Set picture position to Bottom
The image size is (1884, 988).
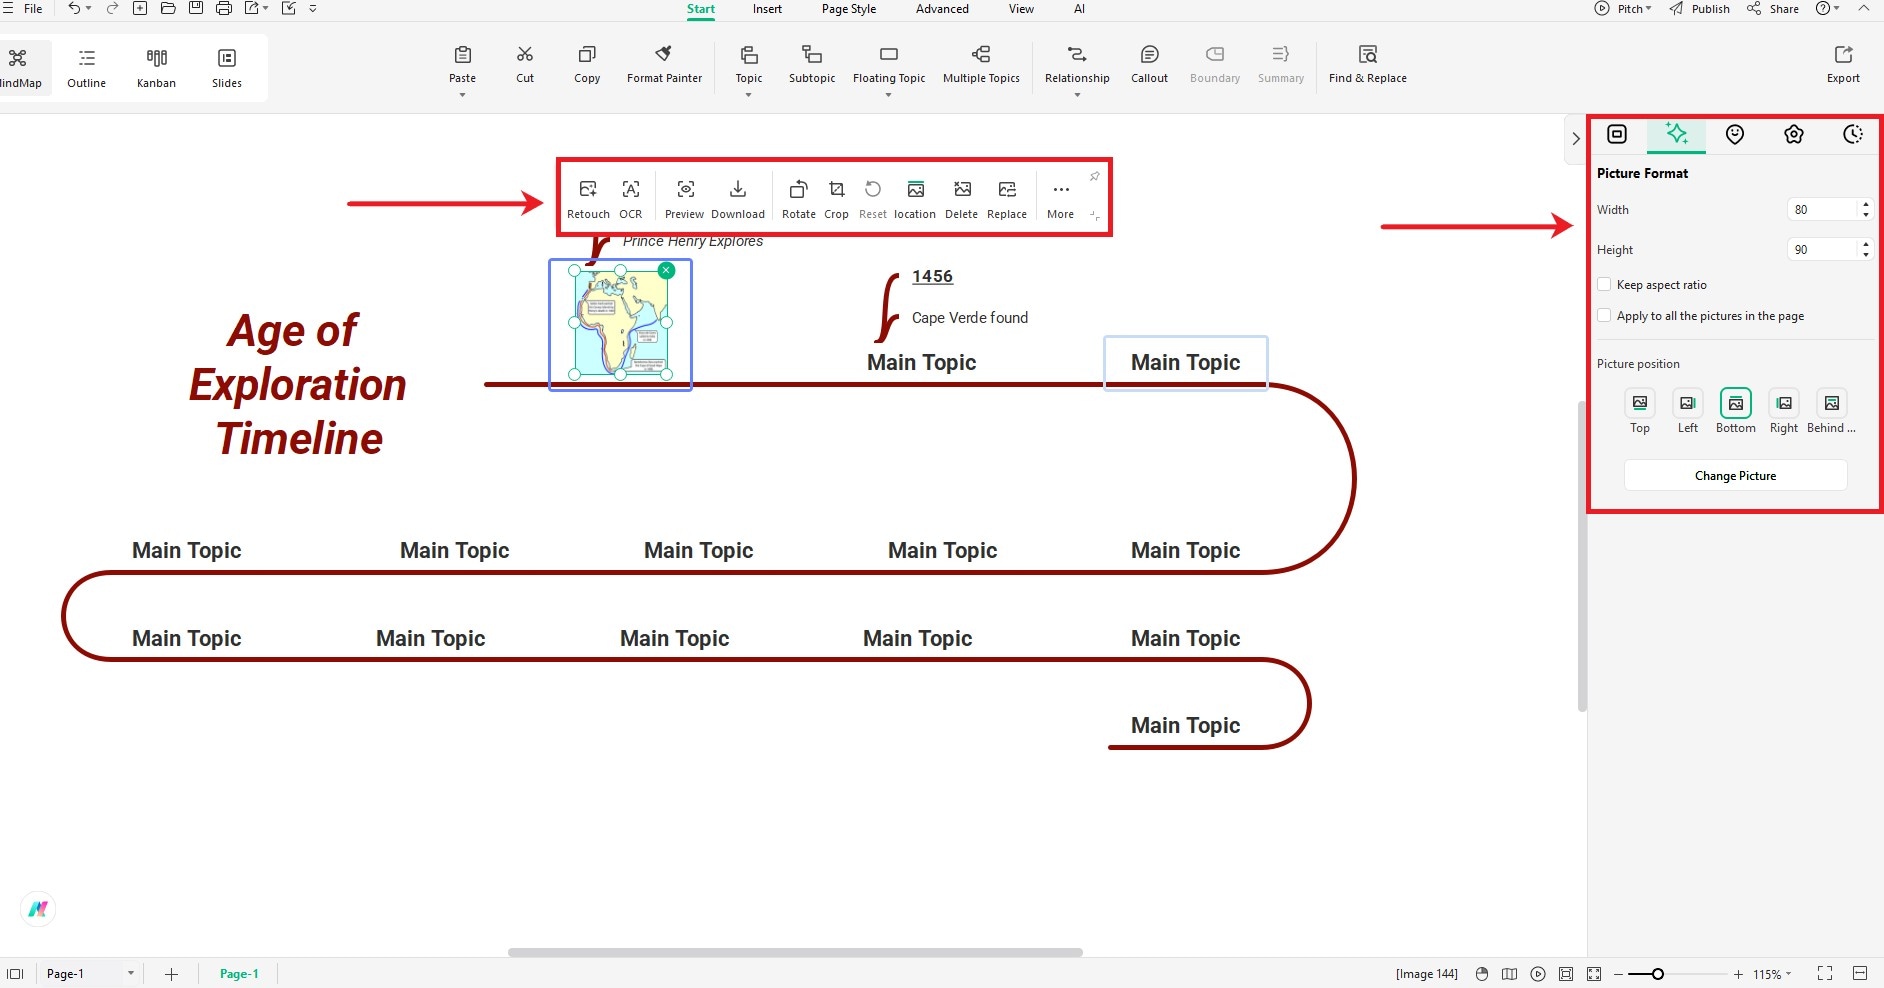(1736, 403)
